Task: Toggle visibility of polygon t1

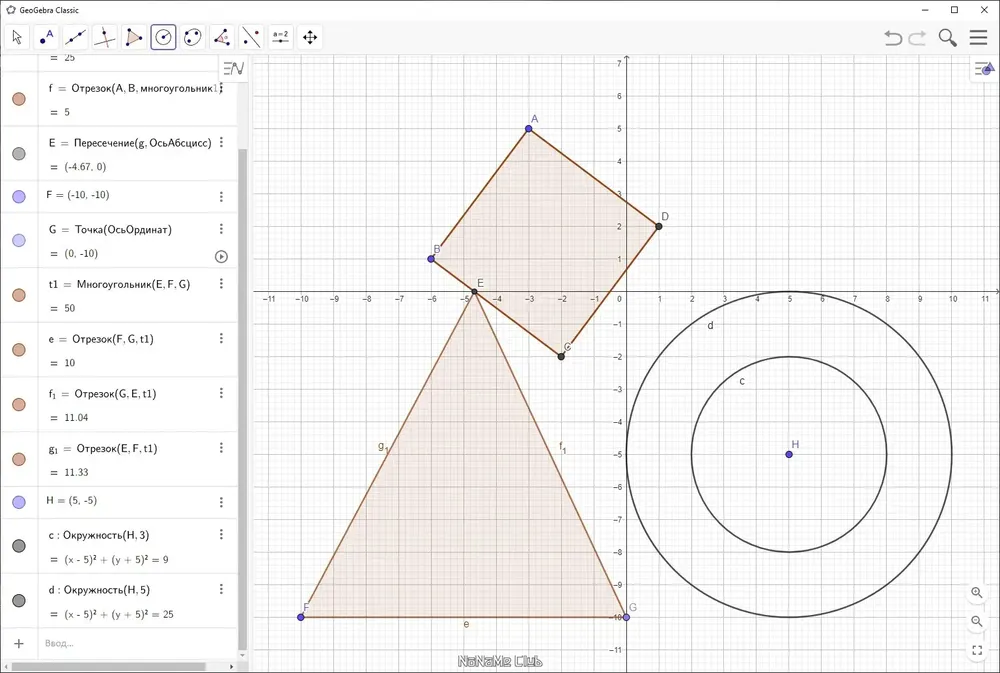Action: pyautogui.click(x=19, y=295)
